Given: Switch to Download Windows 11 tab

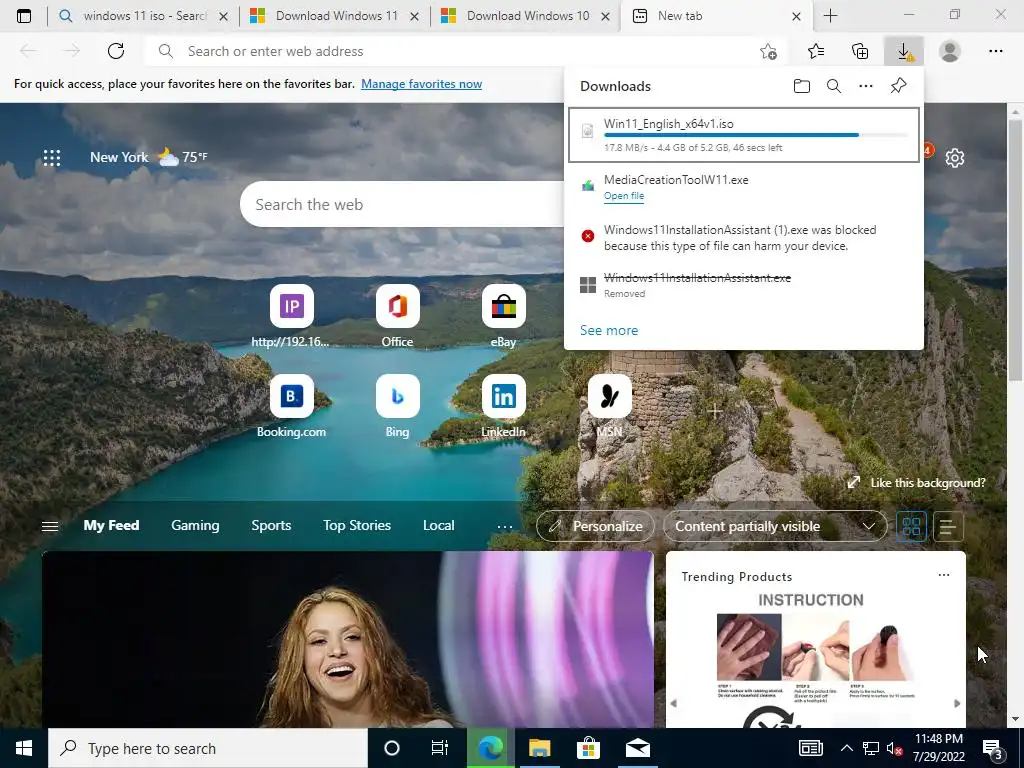Looking at the screenshot, I should [x=334, y=16].
